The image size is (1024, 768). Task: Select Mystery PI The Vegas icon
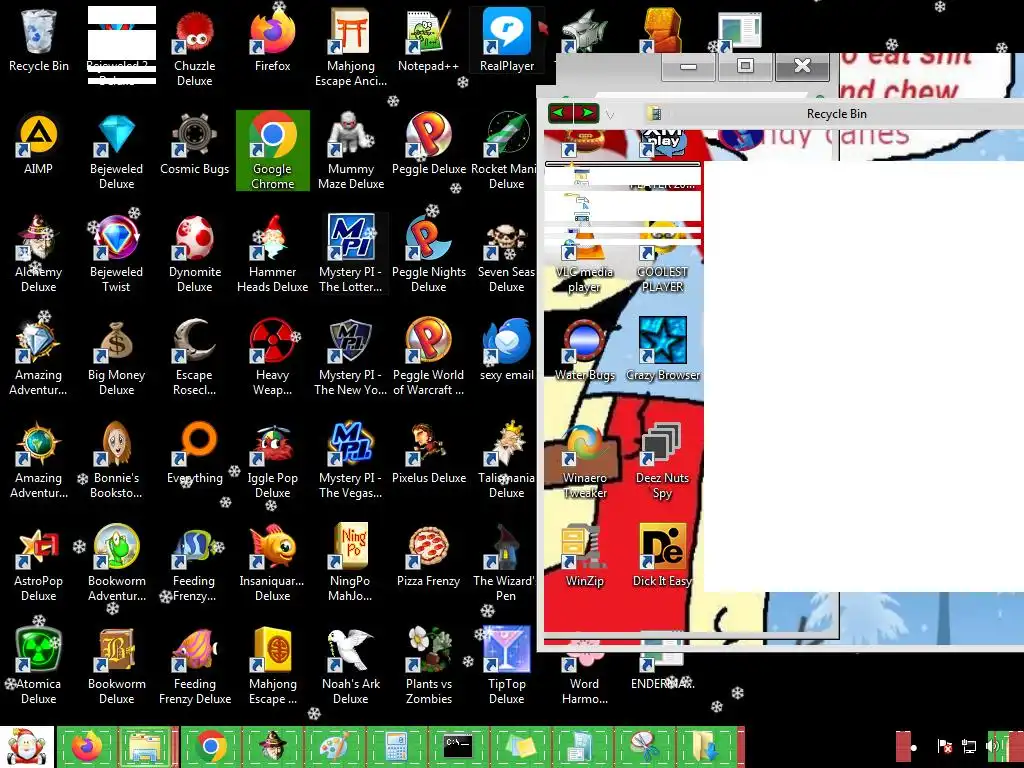[351, 460]
